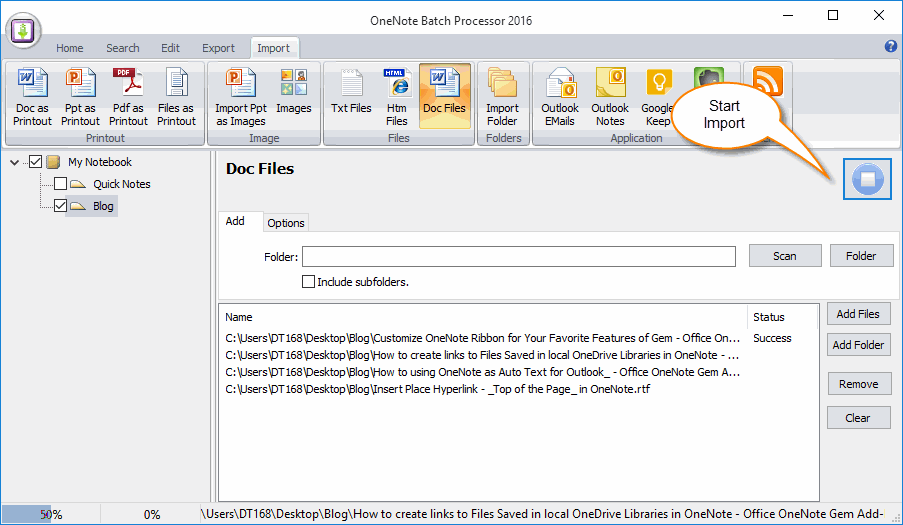903x525 pixels.
Task: Choose Pdf as Printout tool
Action: pyautogui.click(x=128, y=97)
